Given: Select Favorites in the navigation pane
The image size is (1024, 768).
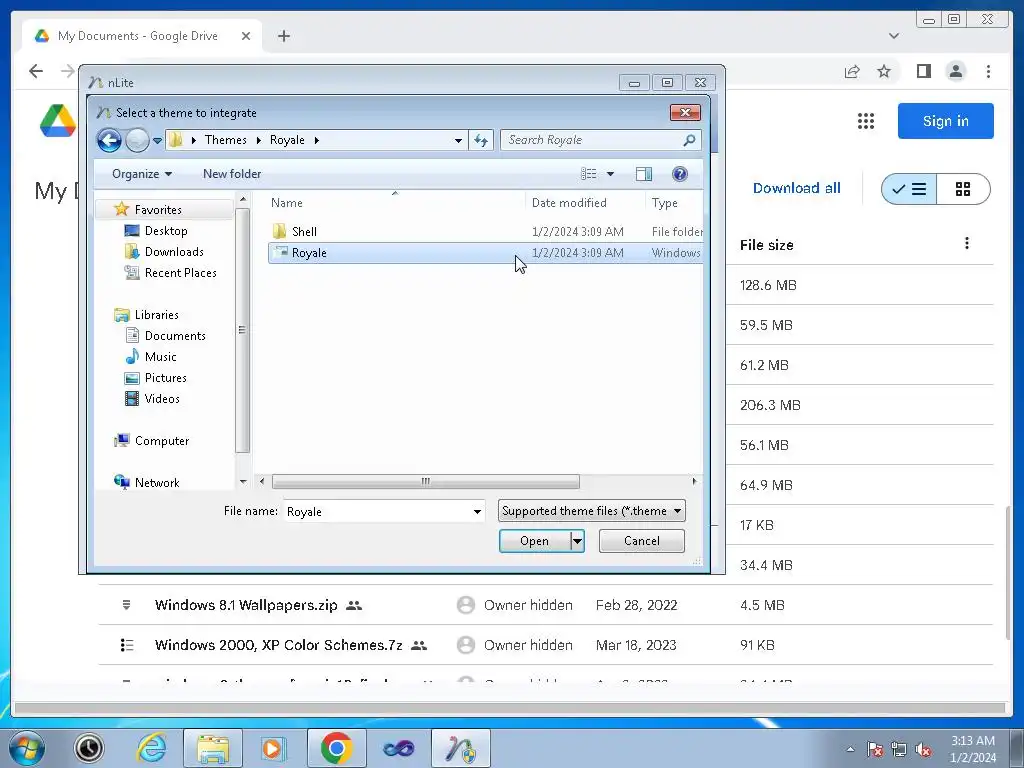Looking at the screenshot, I should pyautogui.click(x=158, y=210).
